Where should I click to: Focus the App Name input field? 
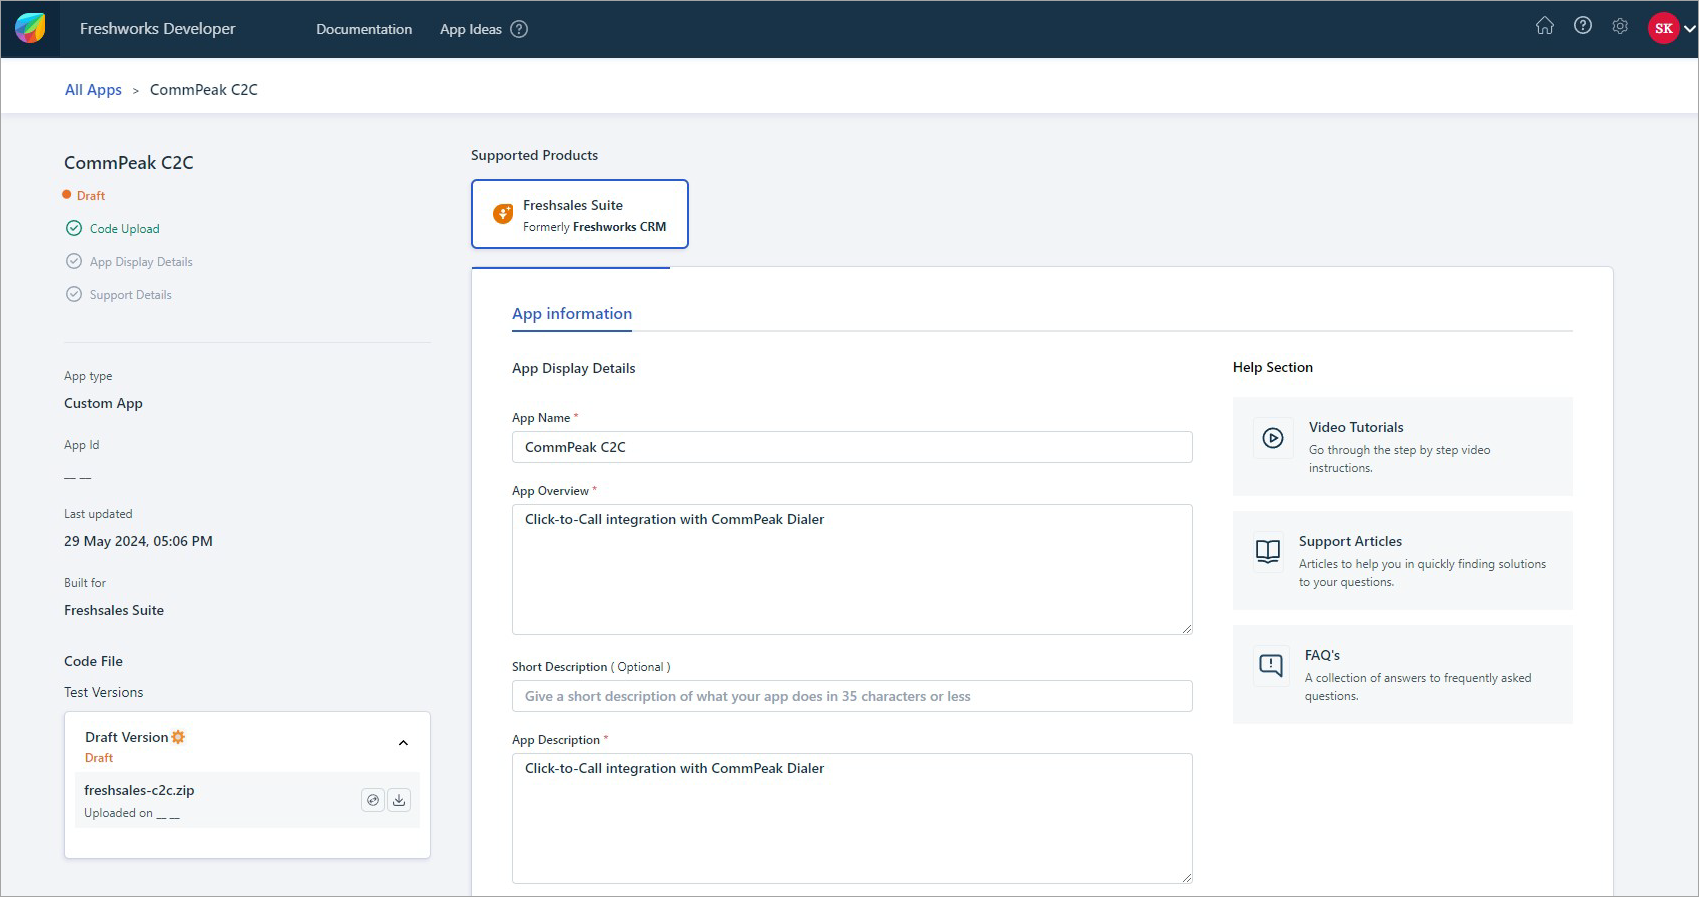pos(852,447)
